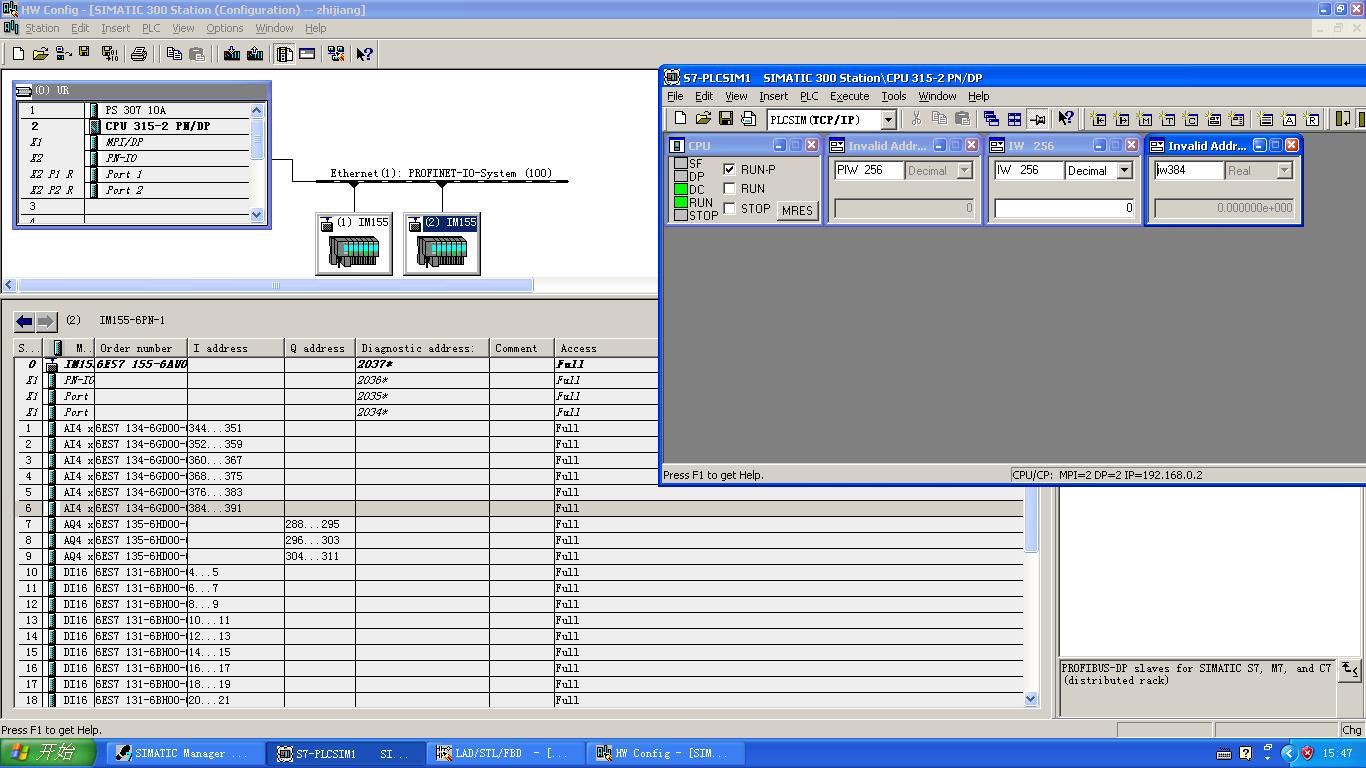Click the system tray clock showing 15:47
This screenshot has width=1366, height=768.
(x=1337, y=753)
